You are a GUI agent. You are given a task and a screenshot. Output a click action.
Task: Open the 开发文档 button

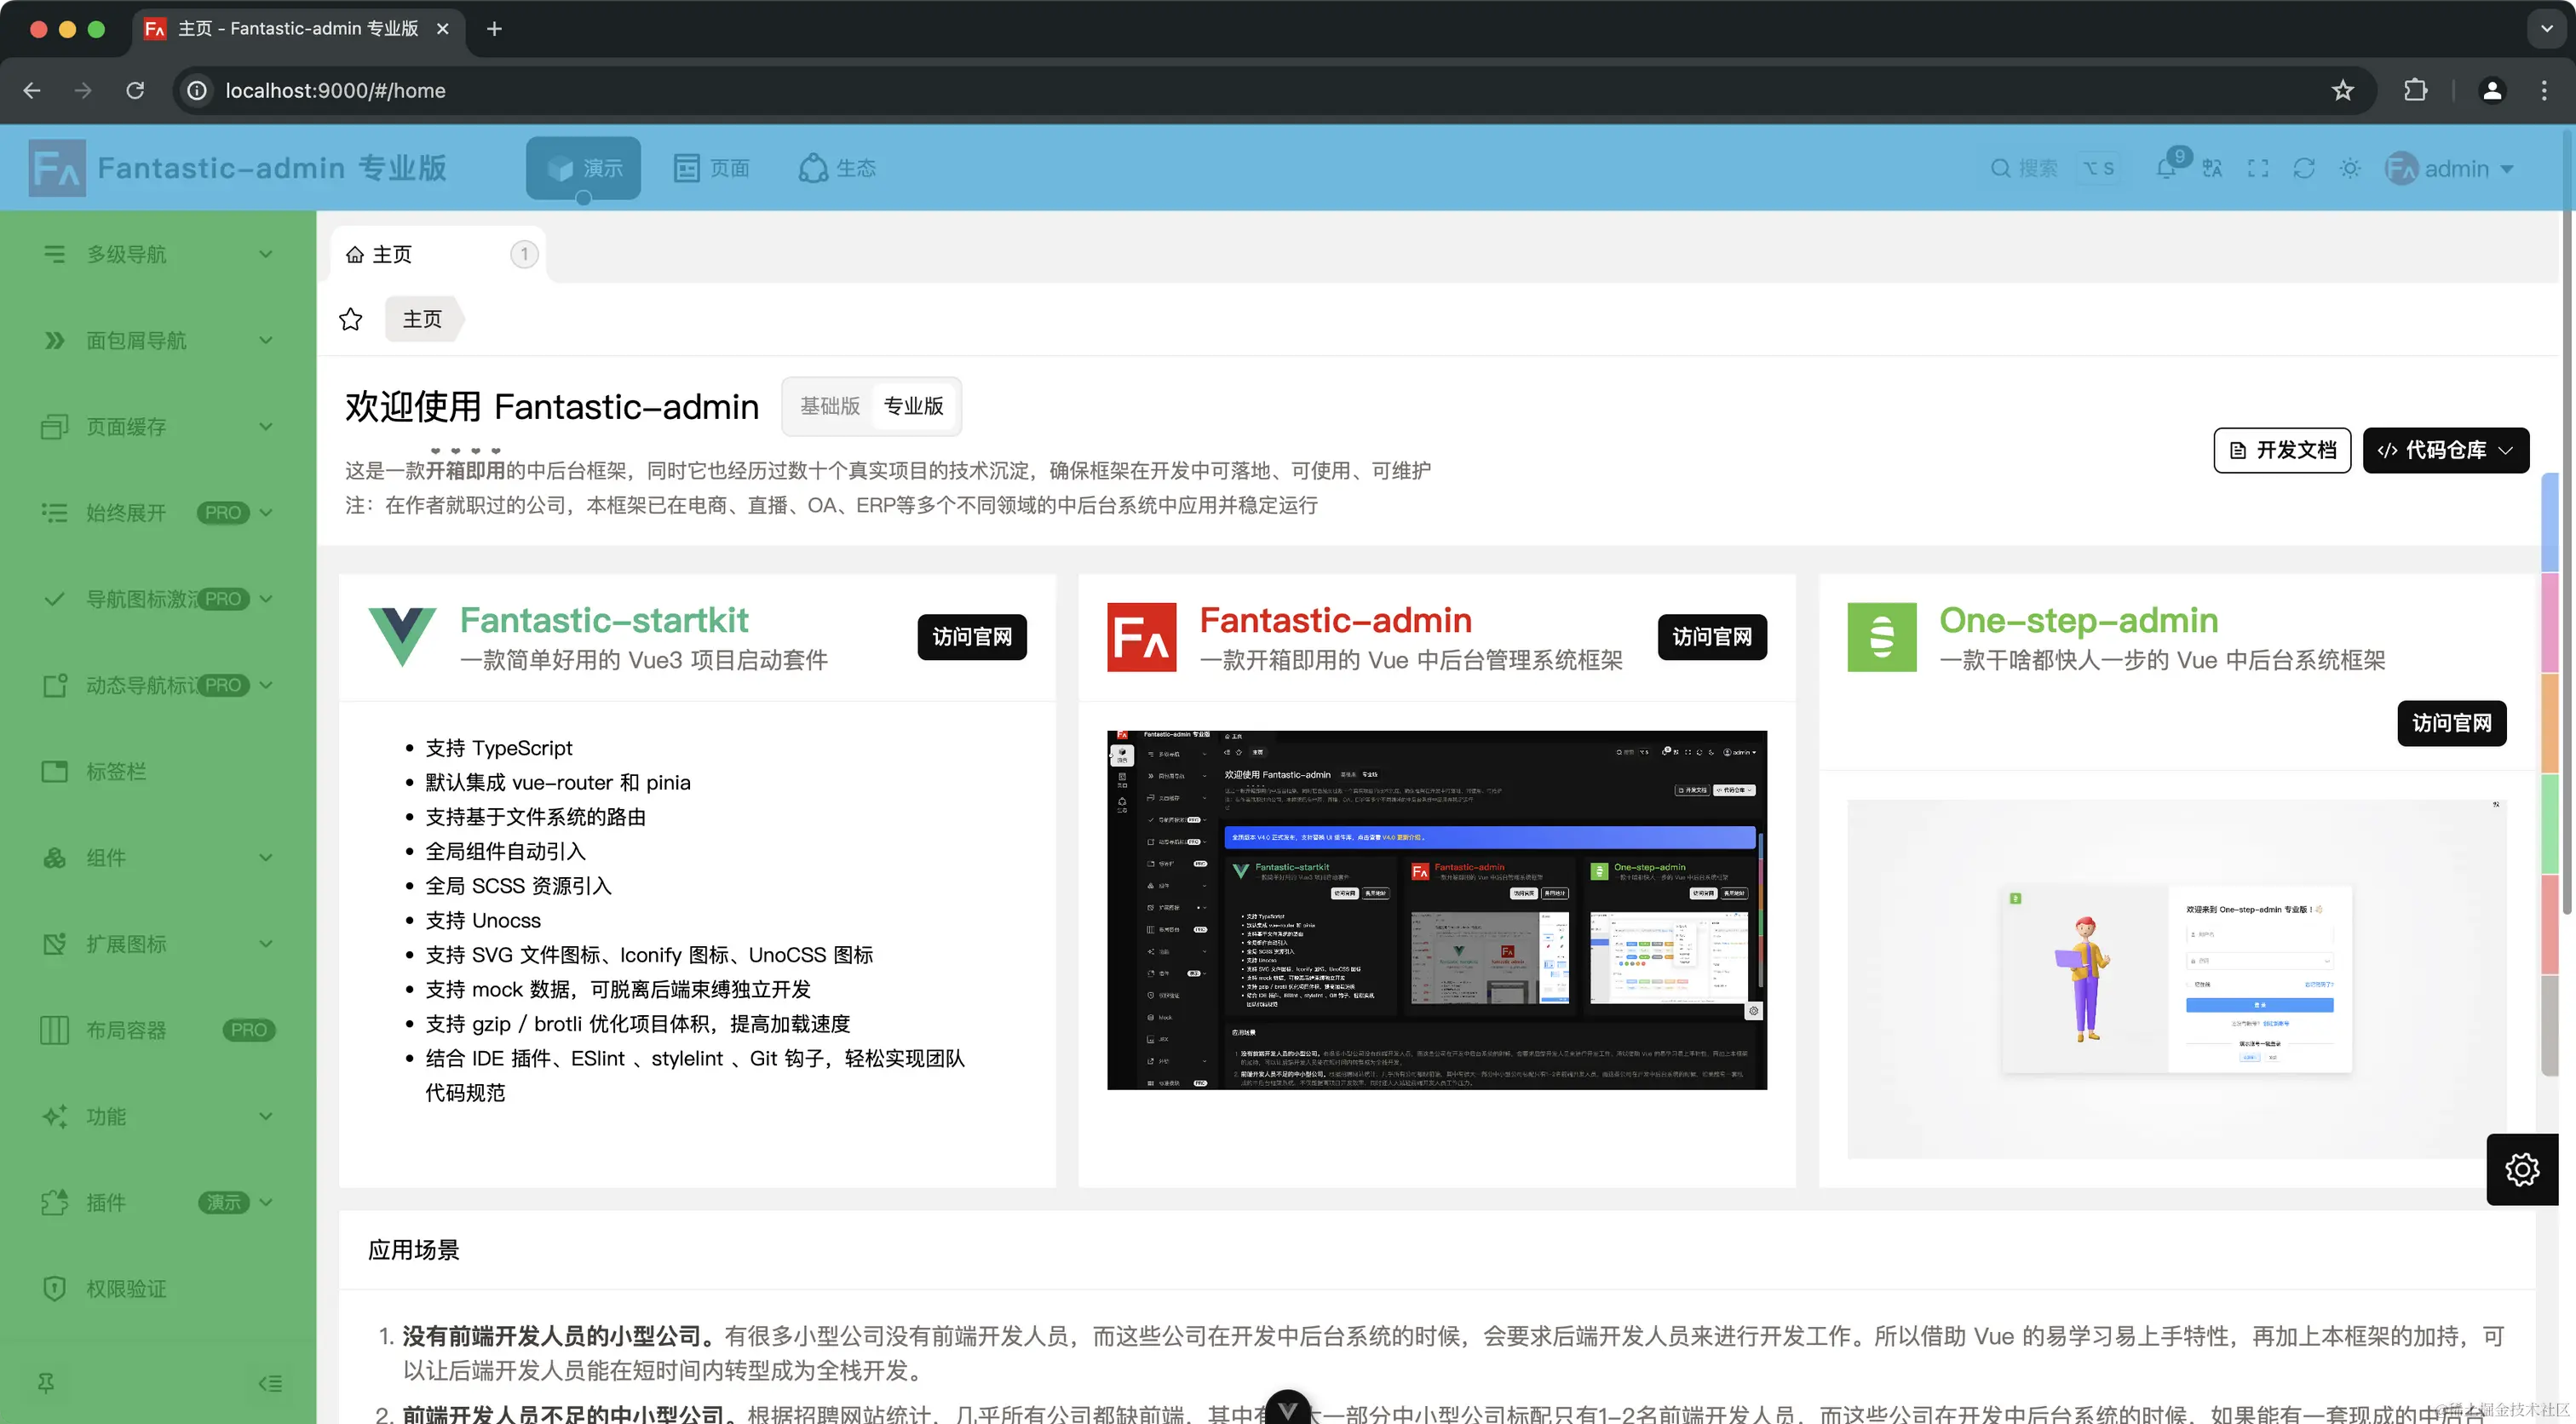pyautogui.click(x=2281, y=450)
